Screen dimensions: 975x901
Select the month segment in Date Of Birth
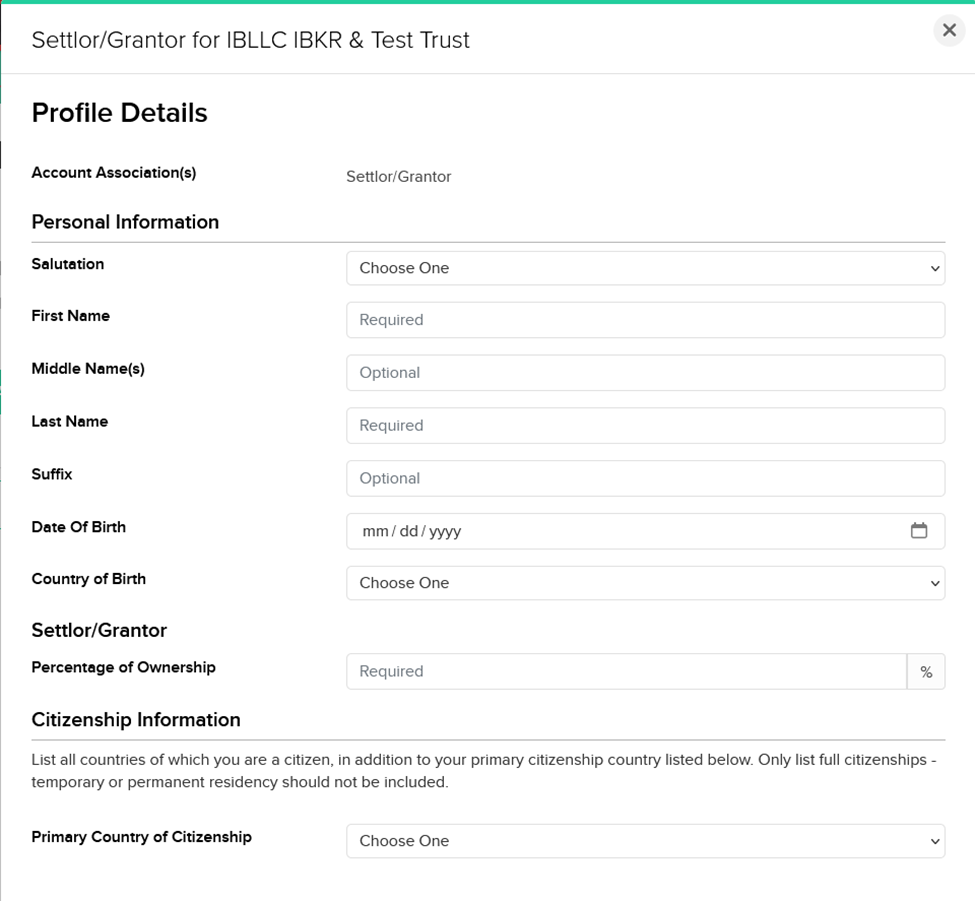(x=375, y=532)
